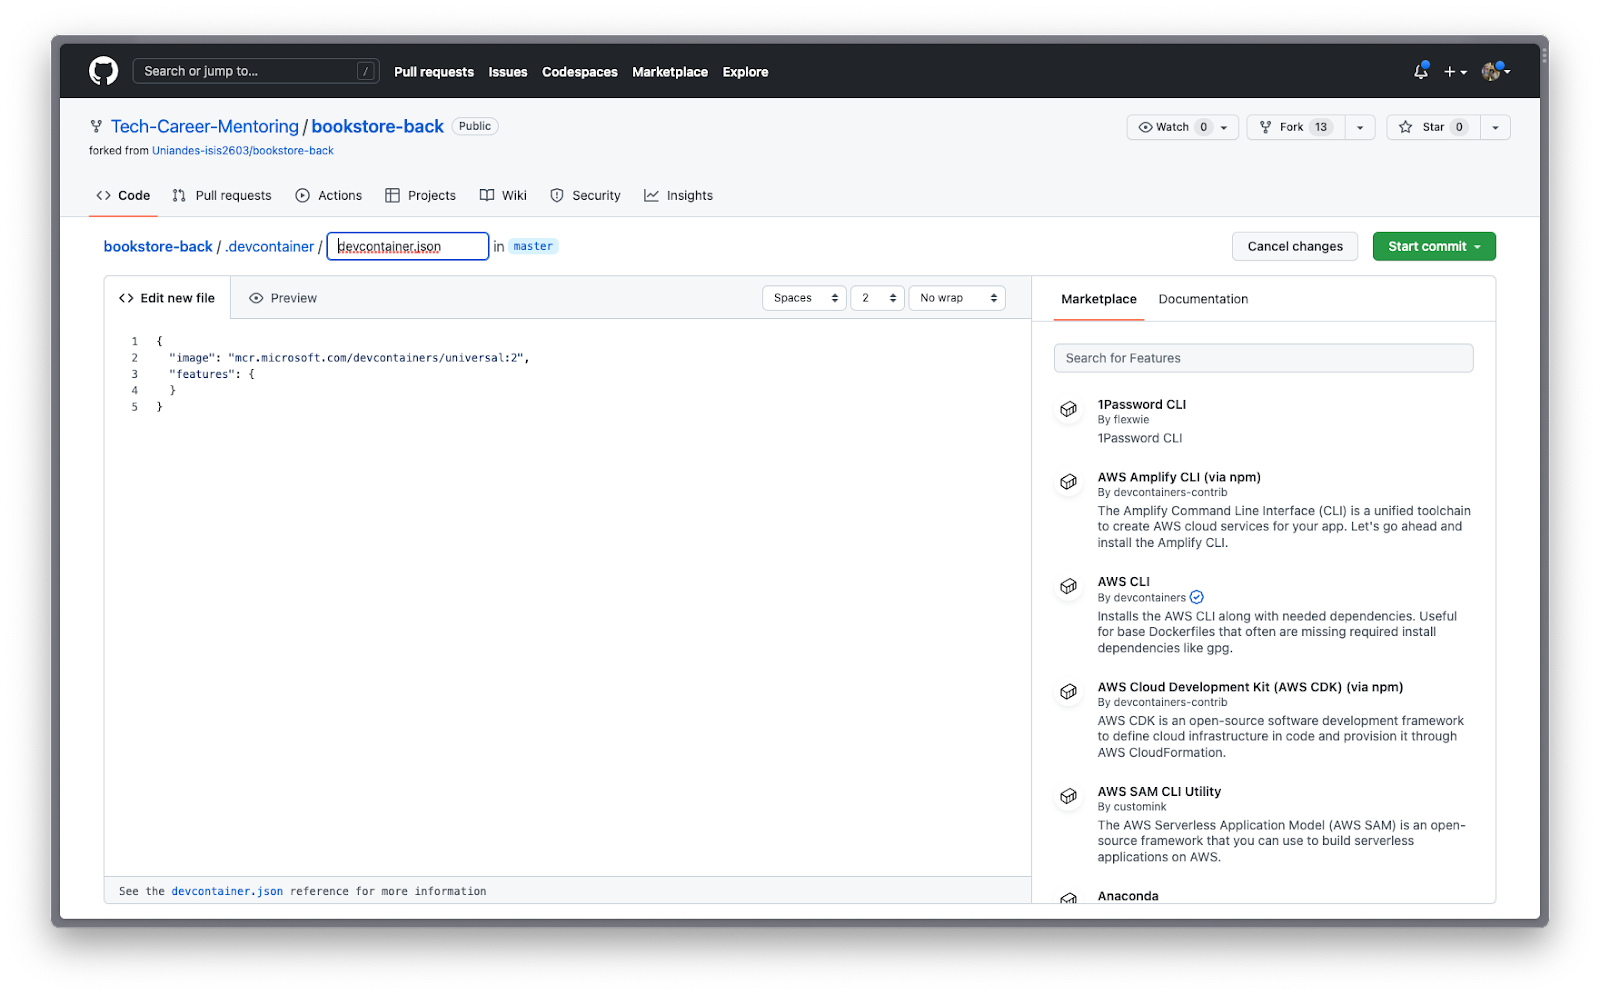Viewport: 1600px width, 995px height.
Task: Open the user avatar menu
Action: [x=1495, y=71]
